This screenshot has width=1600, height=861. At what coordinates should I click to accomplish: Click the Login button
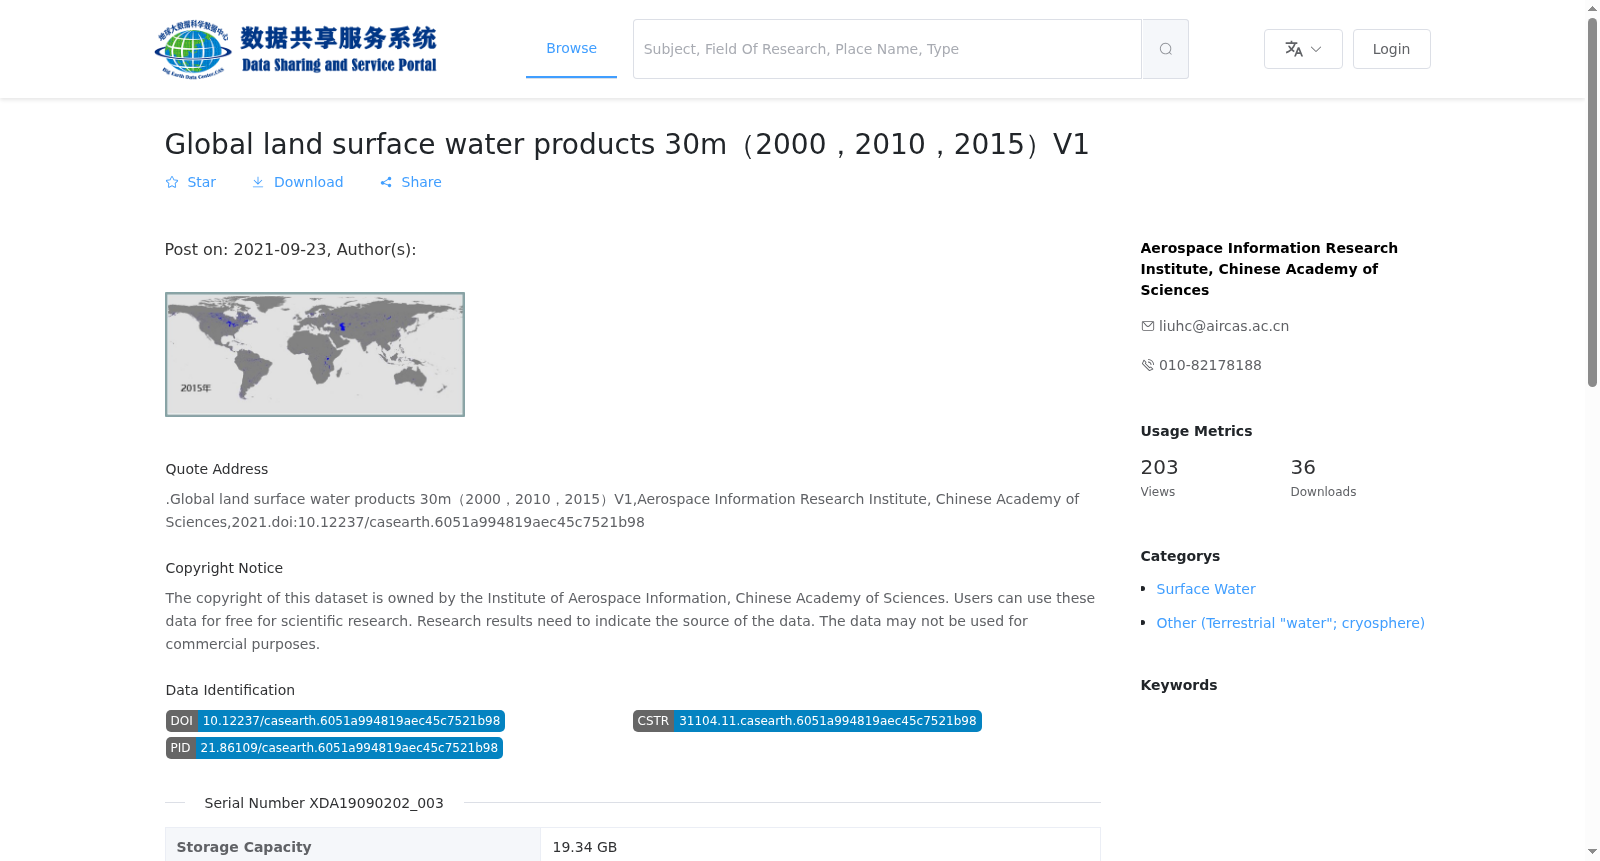tap(1391, 49)
